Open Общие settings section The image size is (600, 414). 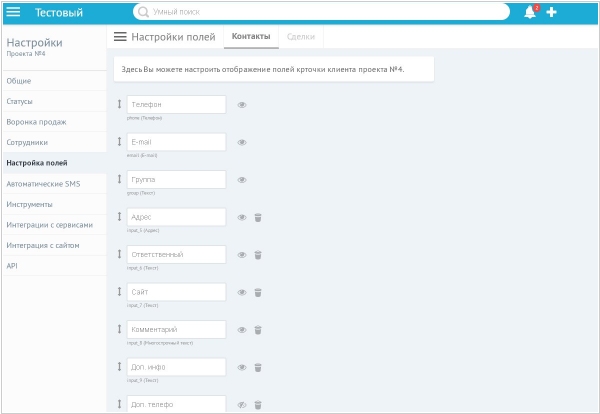(54, 81)
